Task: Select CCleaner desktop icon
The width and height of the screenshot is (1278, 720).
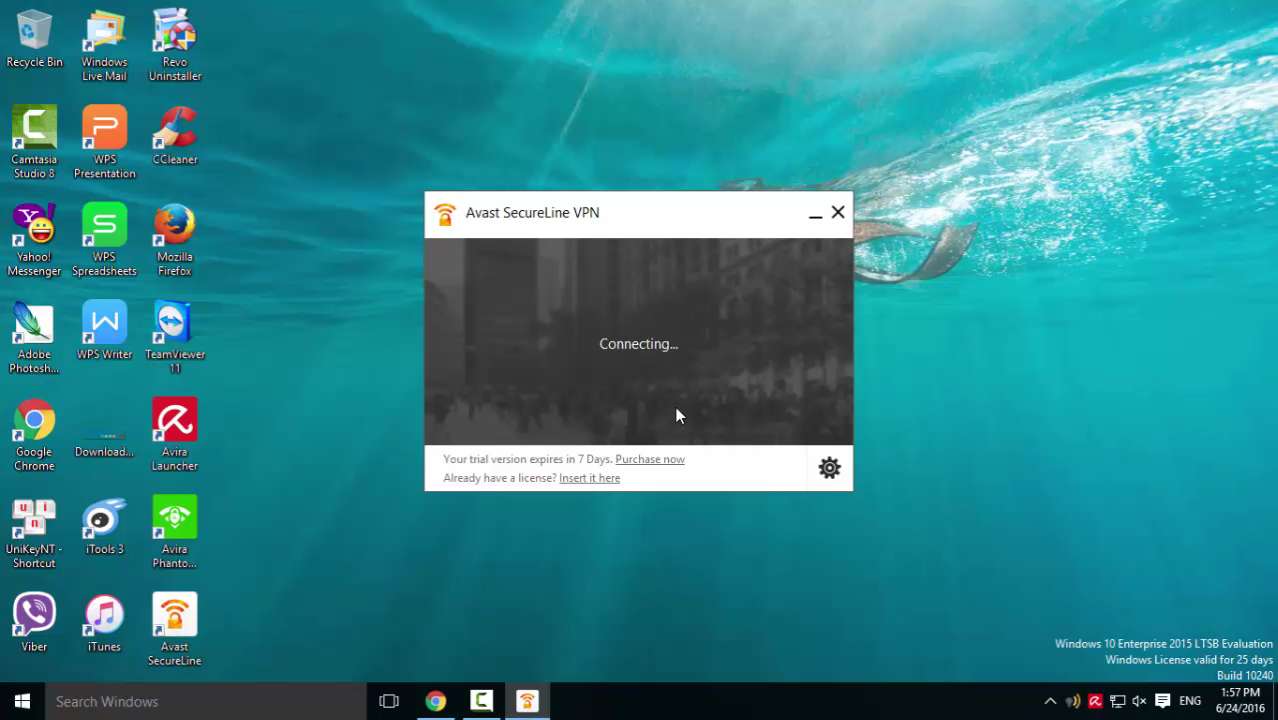Action: pyautogui.click(x=175, y=136)
